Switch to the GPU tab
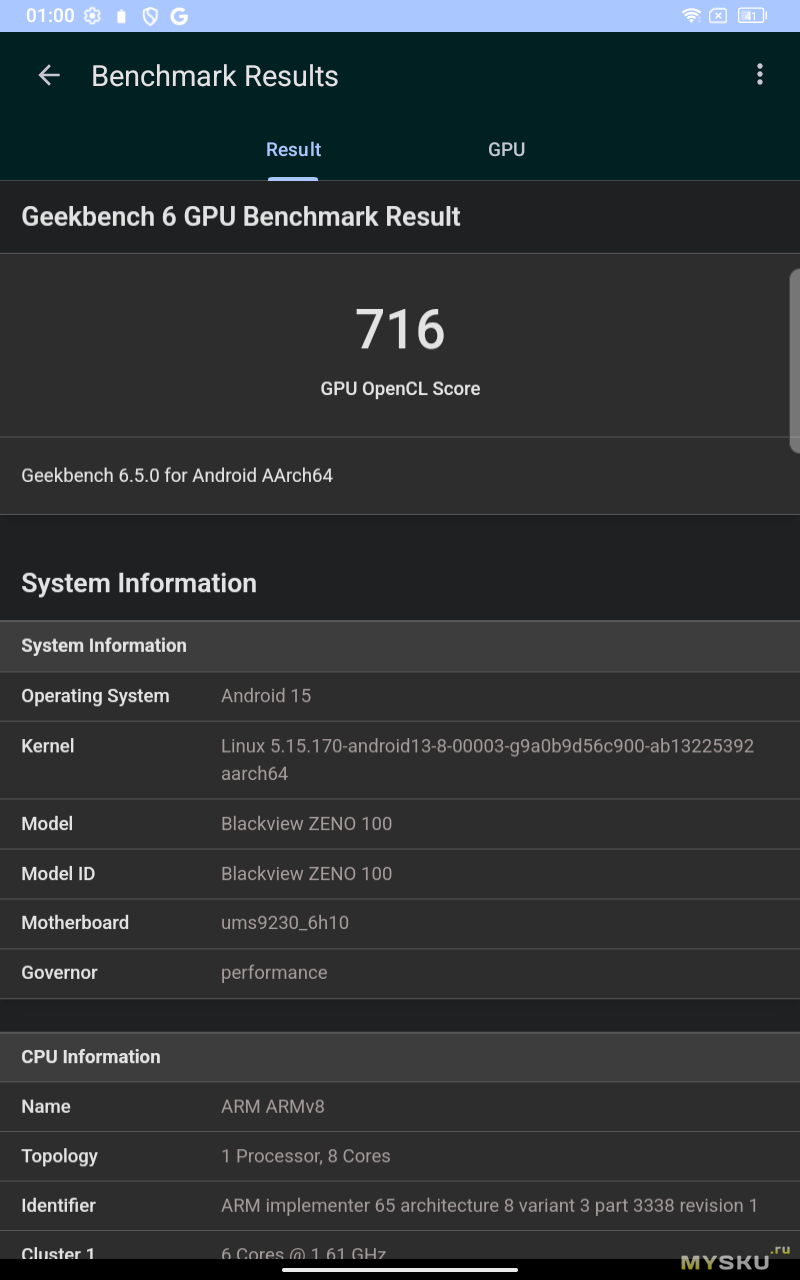Image resolution: width=800 pixels, height=1280 pixels. 506,150
